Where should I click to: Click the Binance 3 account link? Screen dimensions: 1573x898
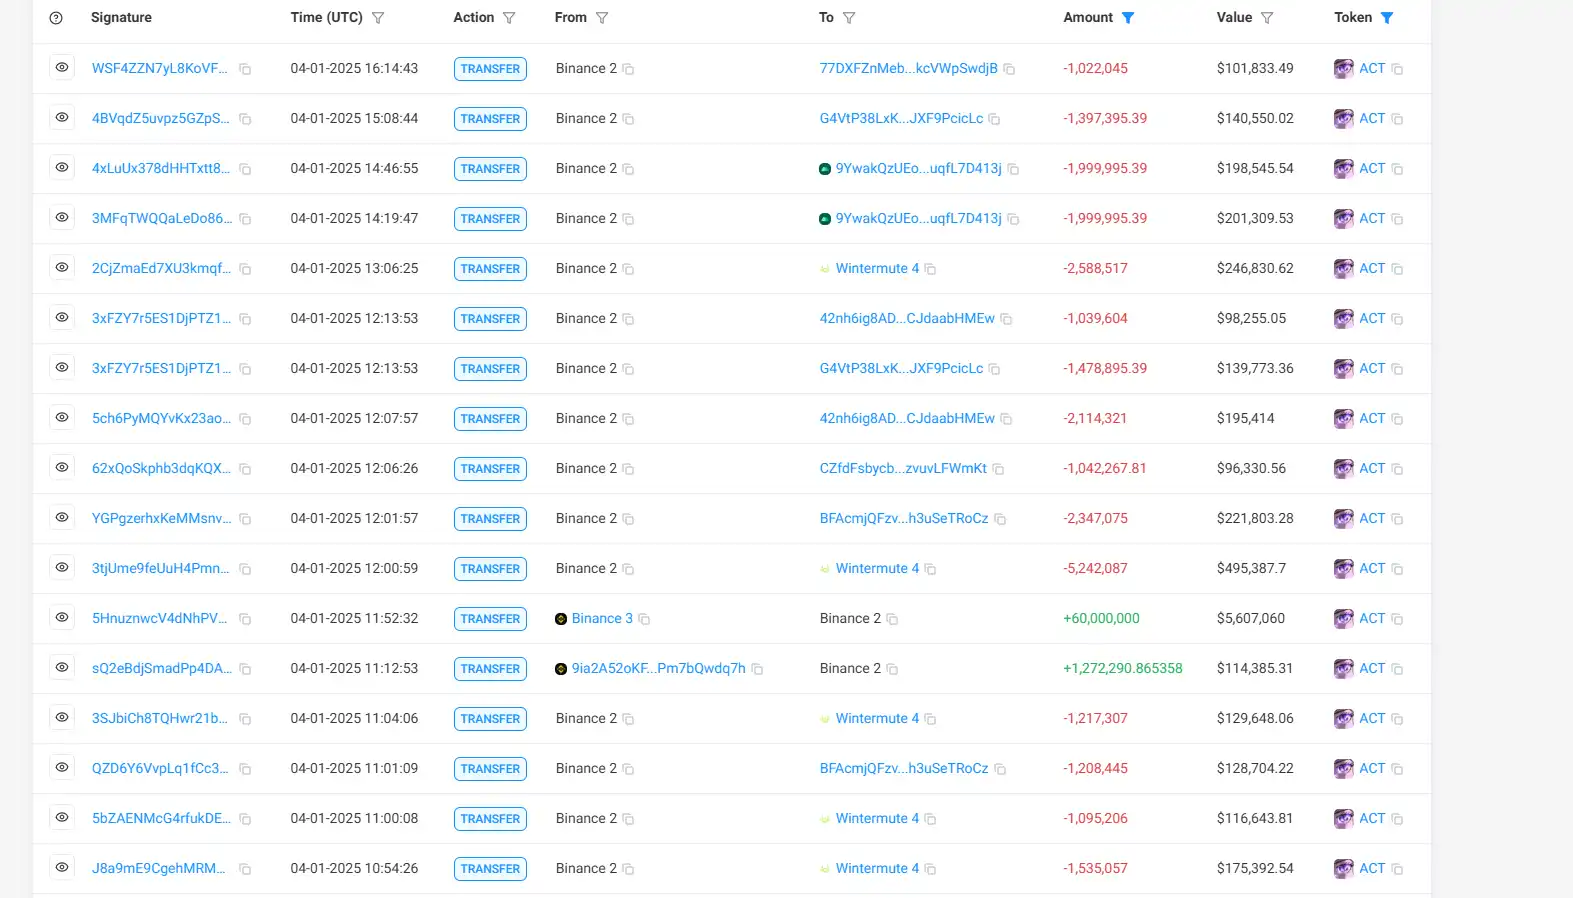[602, 618]
